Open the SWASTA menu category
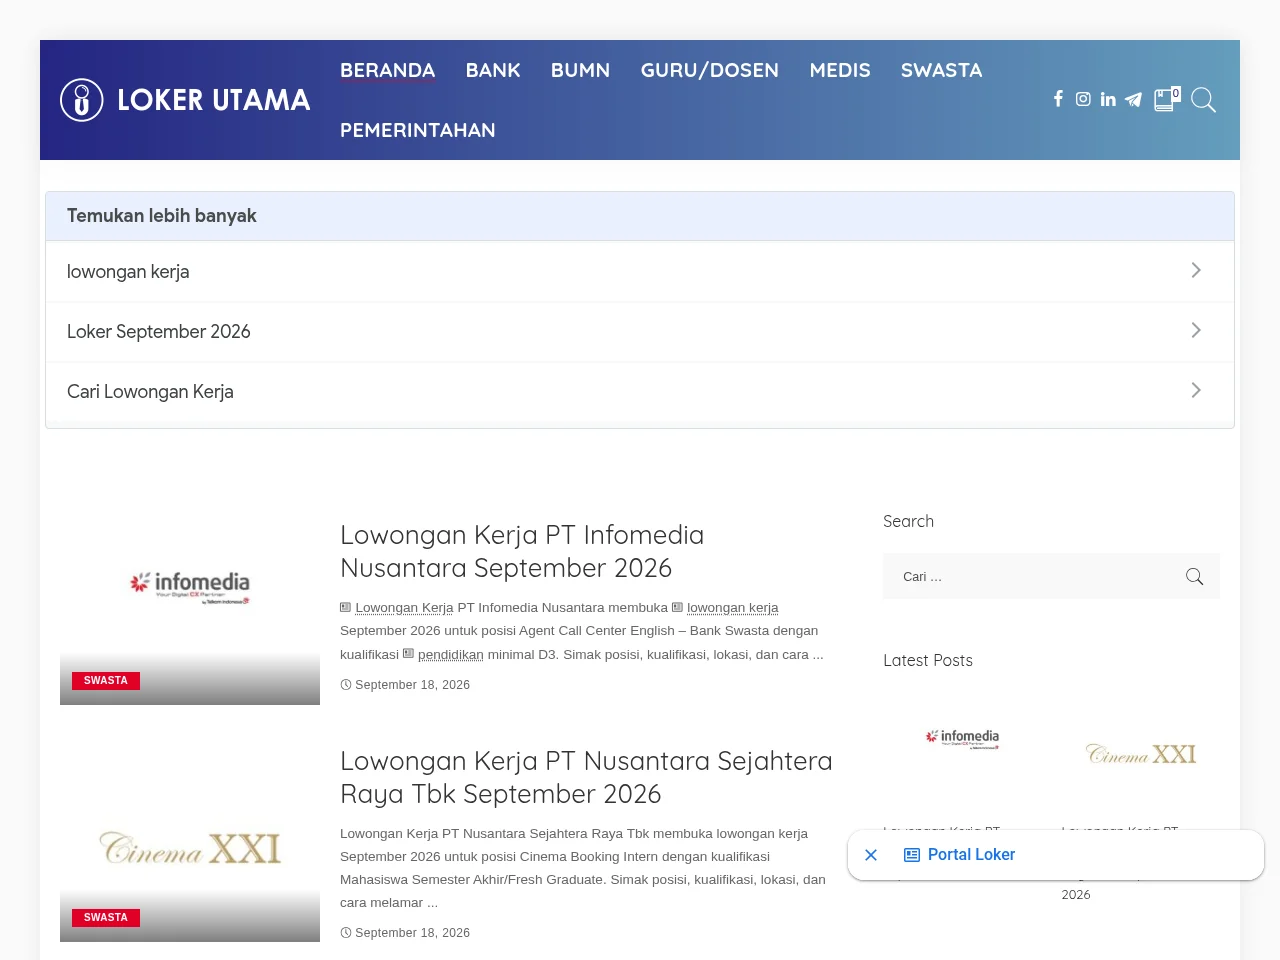Image resolution: width=1280 pixels, height=960 pixels. pyautogui.click(x=942, y=70)
